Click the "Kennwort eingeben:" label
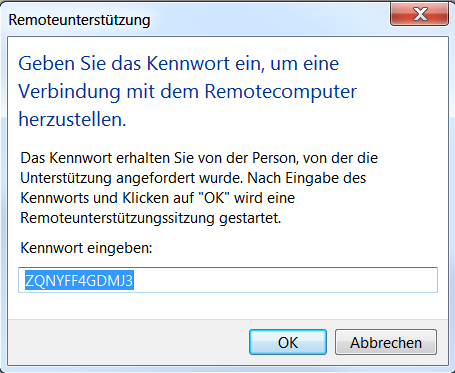The height and width of the screenshot is (373, 455). pyautogui.click(x=86, y=248)
